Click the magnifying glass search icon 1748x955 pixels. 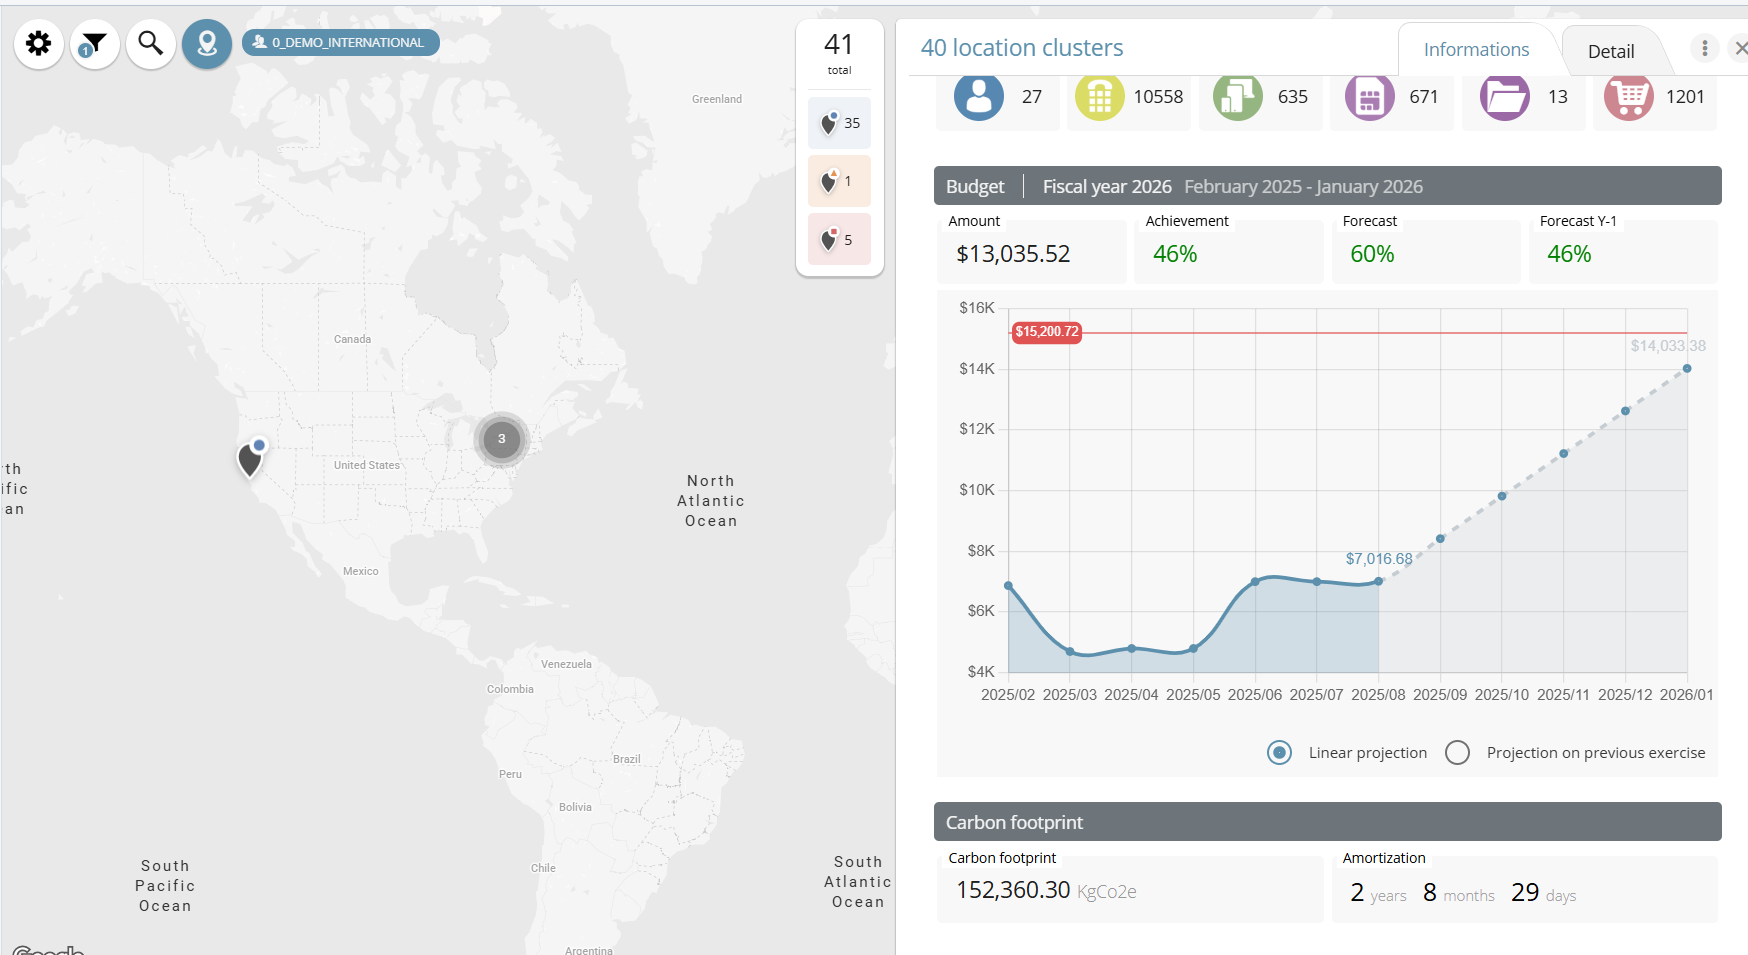[151, 44]
